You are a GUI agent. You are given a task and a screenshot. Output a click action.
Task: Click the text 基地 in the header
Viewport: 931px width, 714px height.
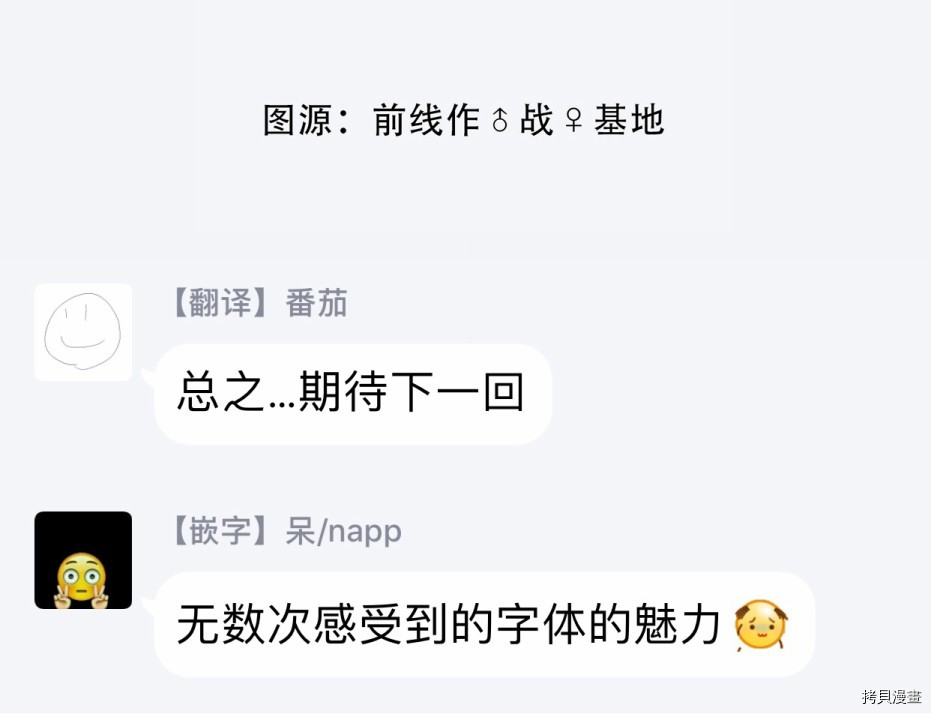point(629,120)
